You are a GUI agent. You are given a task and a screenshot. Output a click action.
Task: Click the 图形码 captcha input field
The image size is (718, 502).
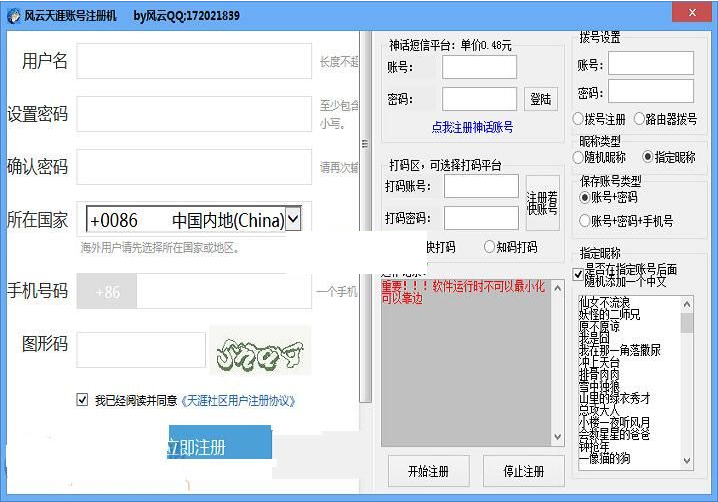pos(141,350)
